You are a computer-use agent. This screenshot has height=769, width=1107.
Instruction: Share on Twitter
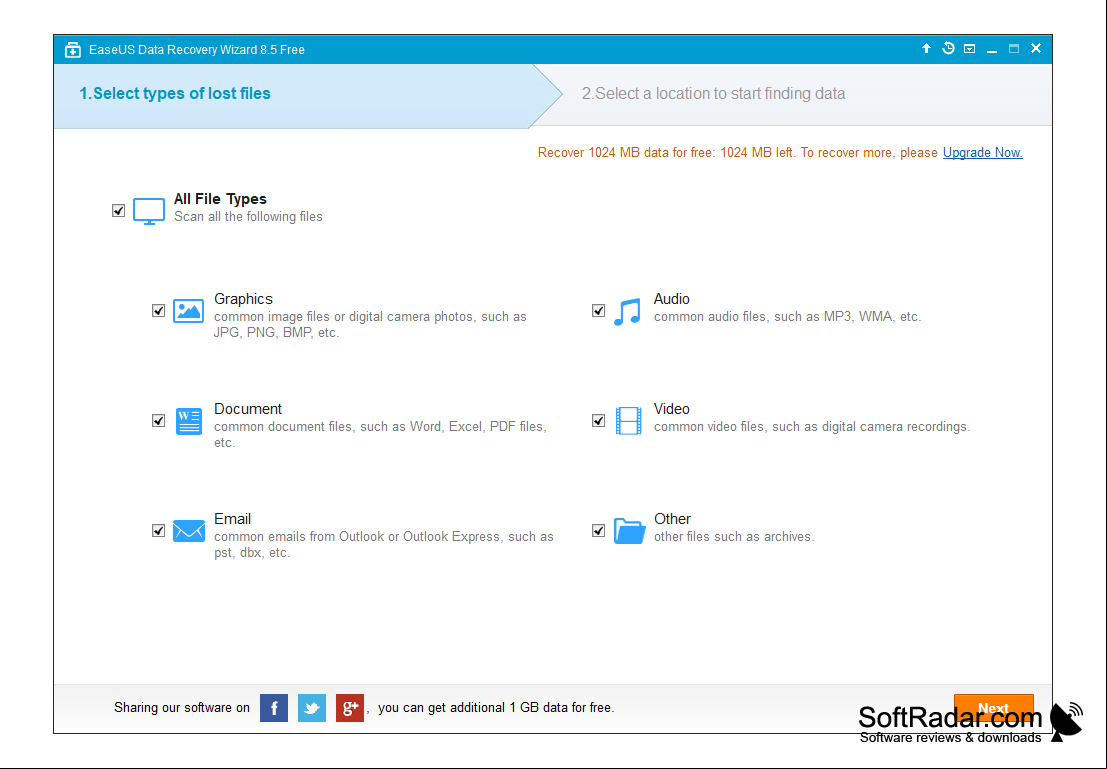tap(311, 708)
